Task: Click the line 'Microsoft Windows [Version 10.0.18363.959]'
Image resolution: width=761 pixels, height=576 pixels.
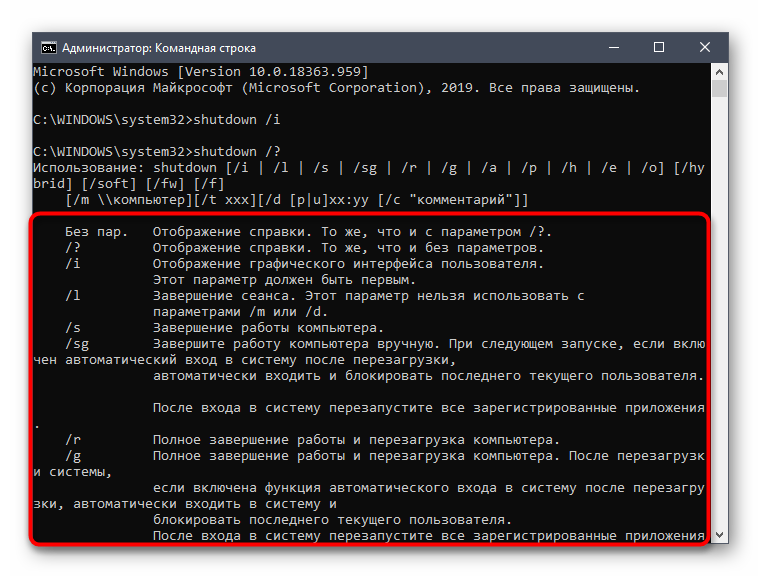Action: tap(201, 72)
